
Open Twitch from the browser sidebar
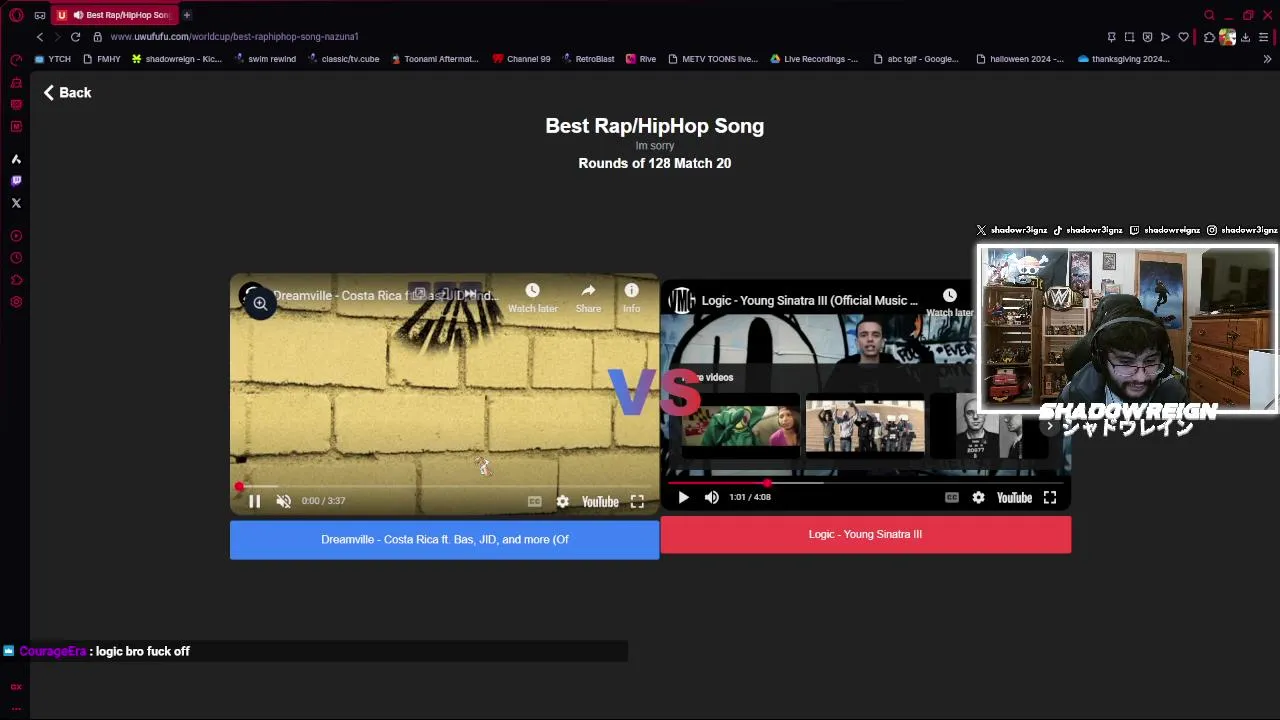pos(16,181)
